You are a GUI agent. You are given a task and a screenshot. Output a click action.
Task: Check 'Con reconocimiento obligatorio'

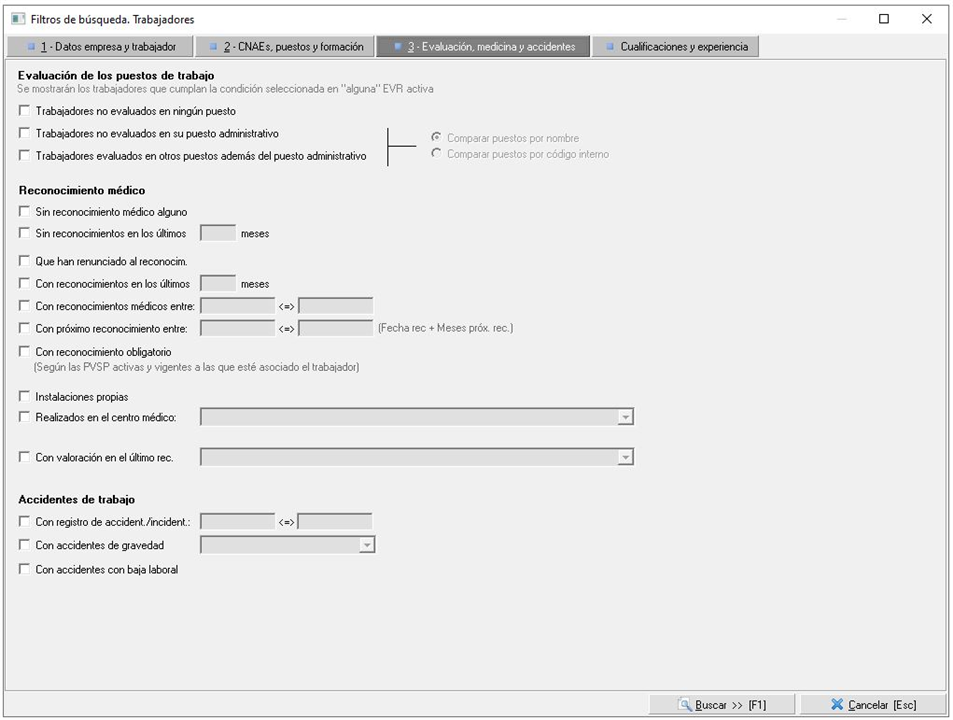click(x=24, y=351)
